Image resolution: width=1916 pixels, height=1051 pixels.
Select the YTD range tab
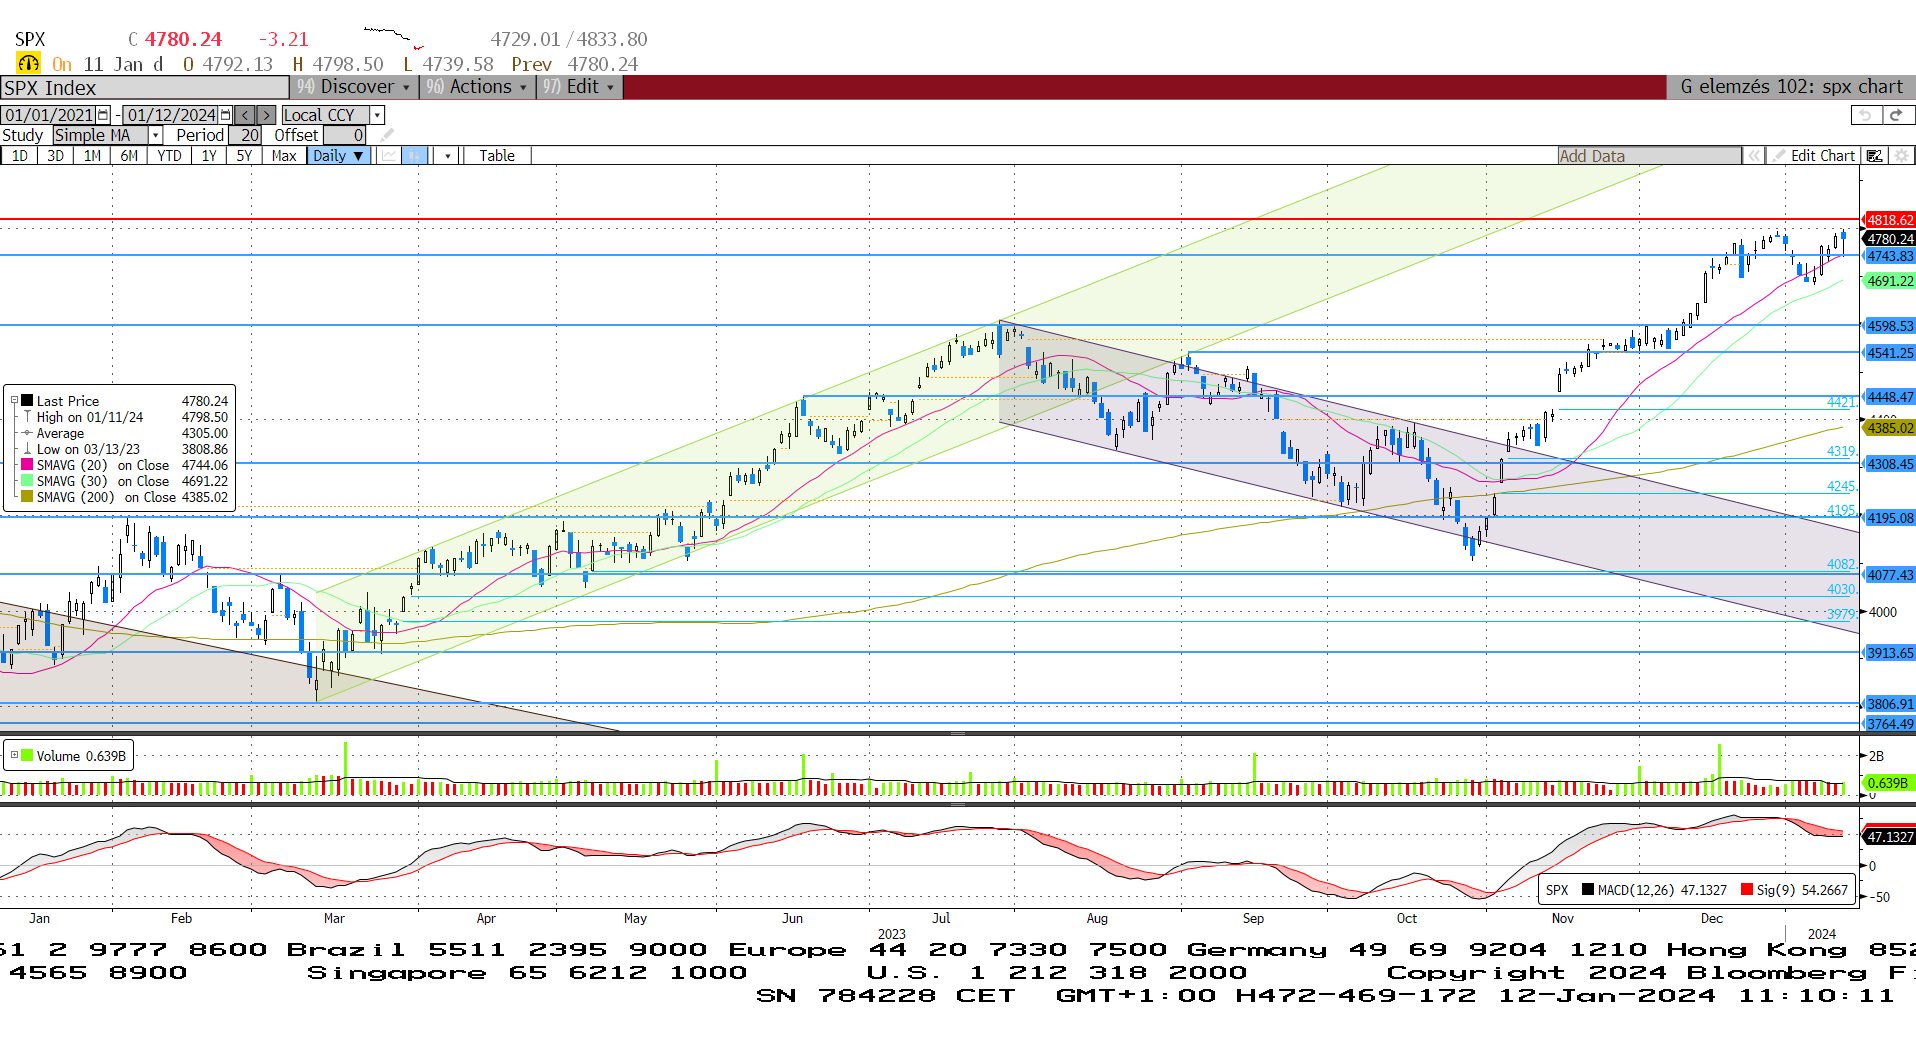[x=169, y=155]
